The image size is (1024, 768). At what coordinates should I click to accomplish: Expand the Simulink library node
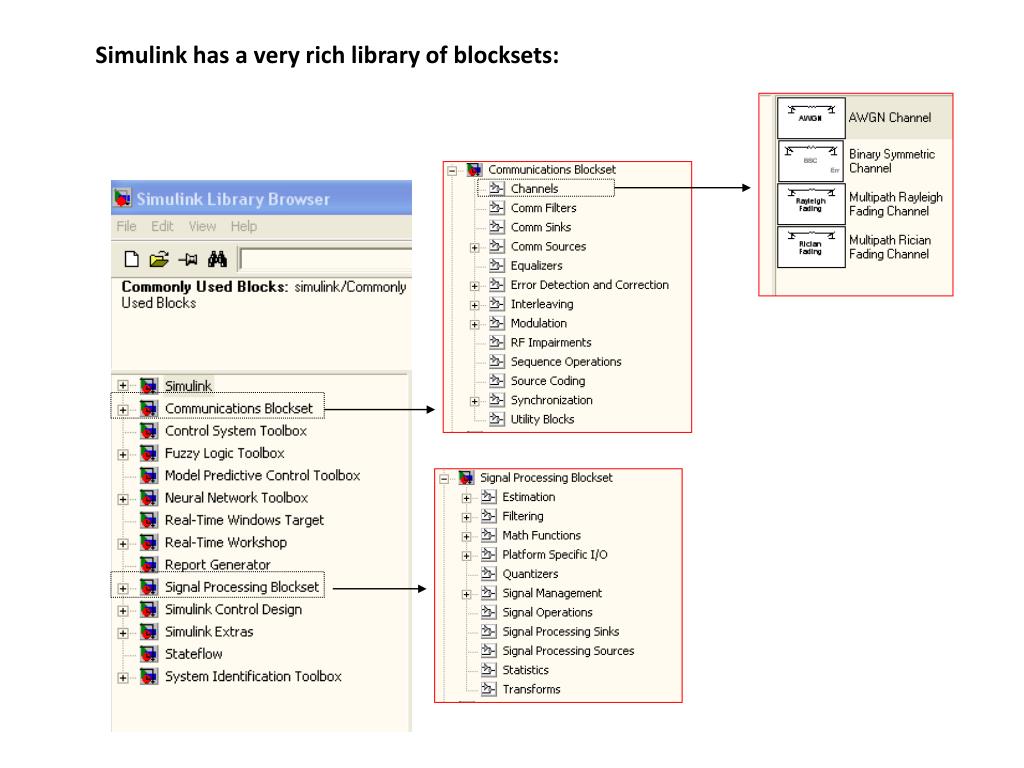tap(123, 386)
